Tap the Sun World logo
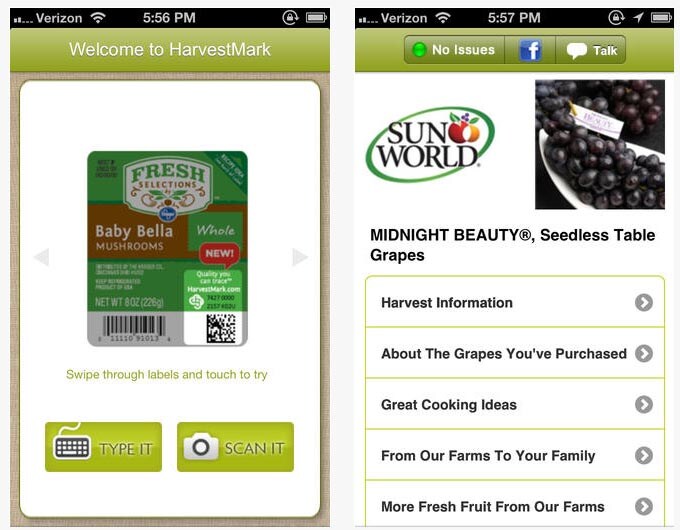680x530 pixels. (x=430, y=144)
